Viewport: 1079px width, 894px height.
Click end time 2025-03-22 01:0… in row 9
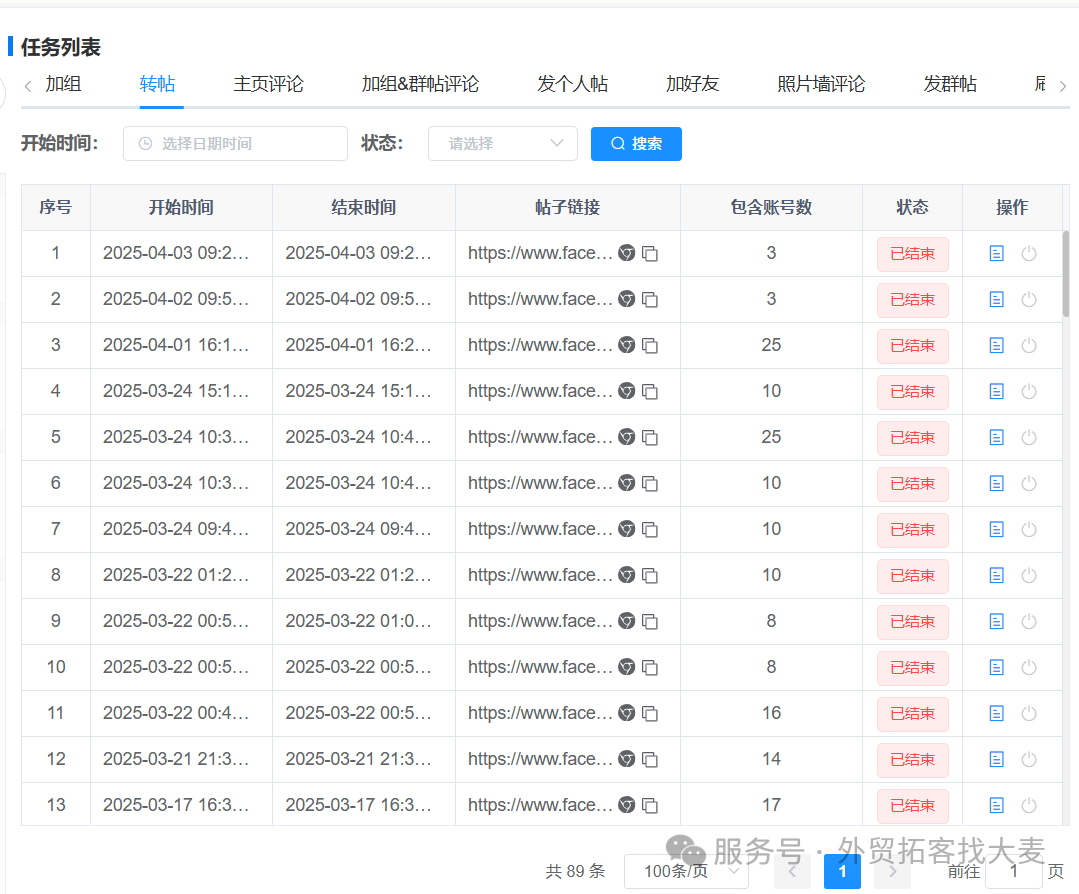click(x=359, y=621)
